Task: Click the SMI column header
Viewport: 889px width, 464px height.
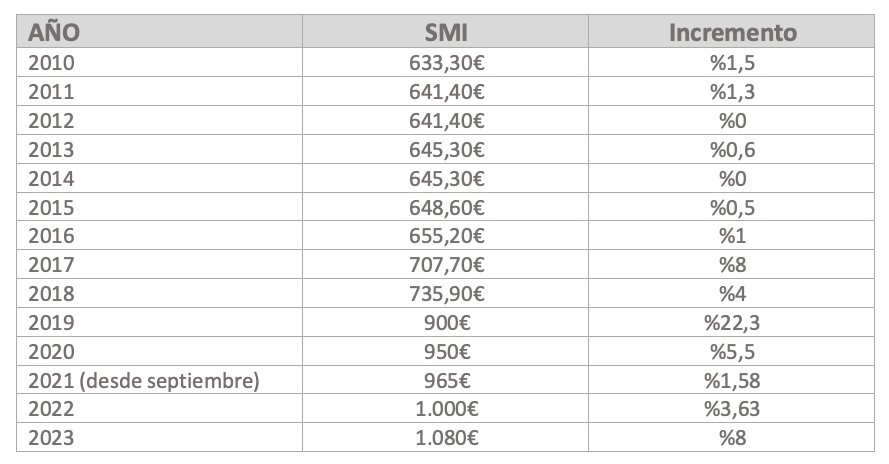Action: pos(446,31)
